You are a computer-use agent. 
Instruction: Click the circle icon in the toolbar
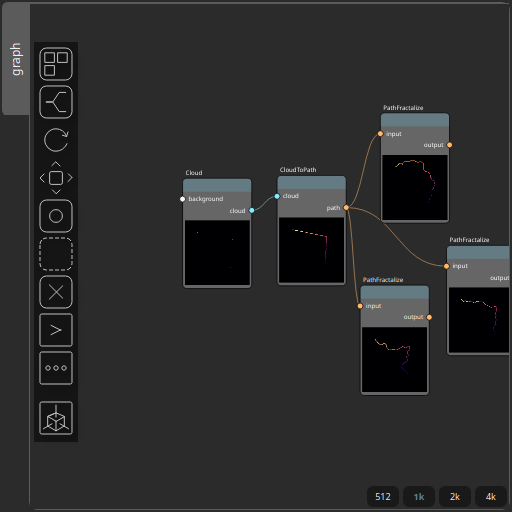click(x=56, y=216)
